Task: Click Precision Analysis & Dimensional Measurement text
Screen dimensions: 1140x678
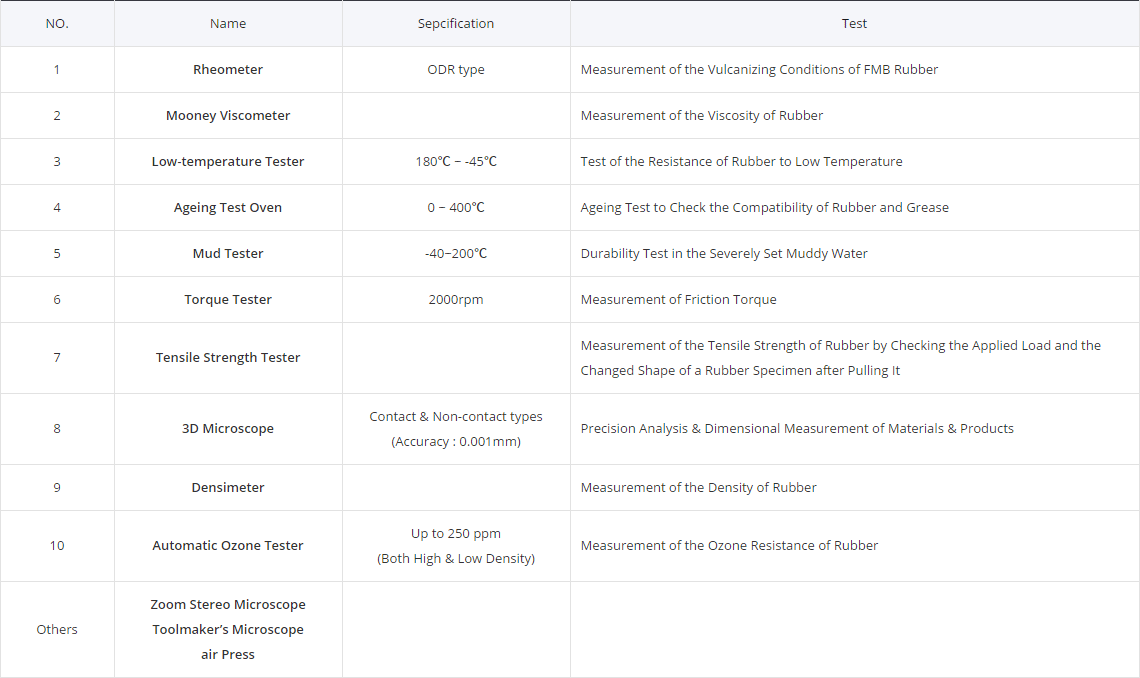Action: [797, 429]
